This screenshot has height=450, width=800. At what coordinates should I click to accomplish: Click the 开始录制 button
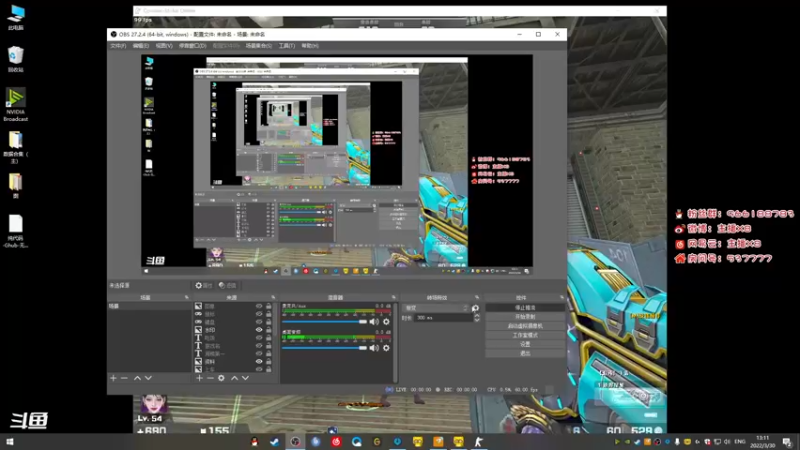525,317
